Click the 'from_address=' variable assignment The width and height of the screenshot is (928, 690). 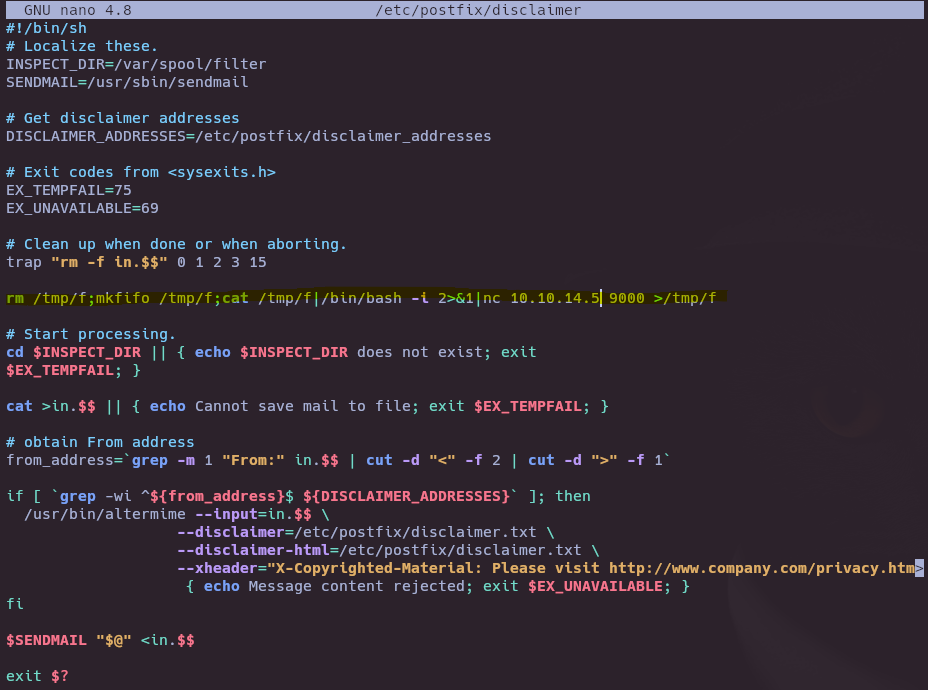pos(64,460)
